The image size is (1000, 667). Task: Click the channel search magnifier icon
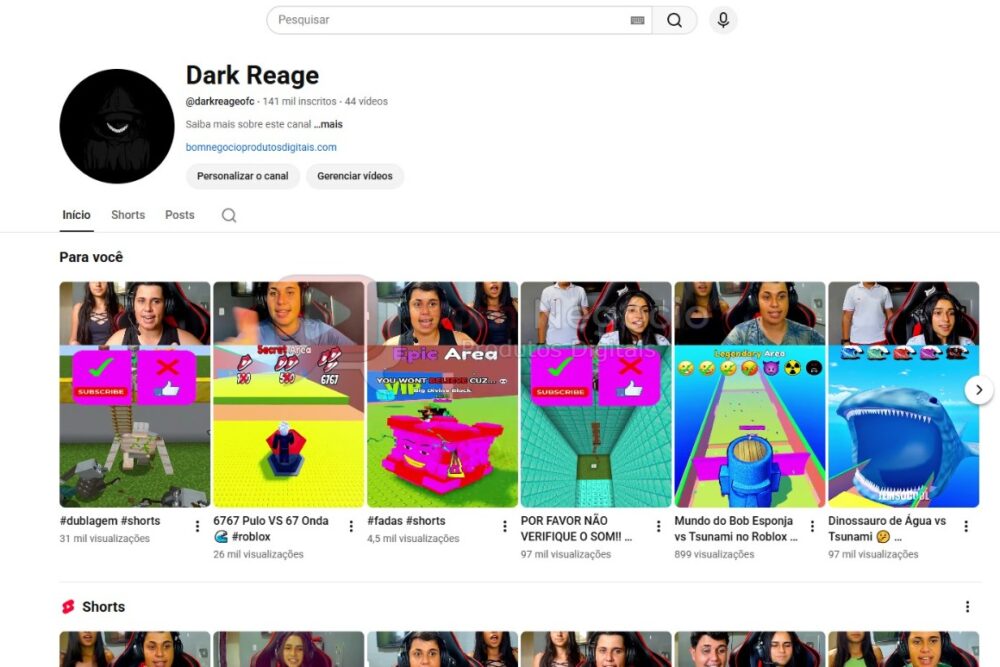tap(229, 215)
